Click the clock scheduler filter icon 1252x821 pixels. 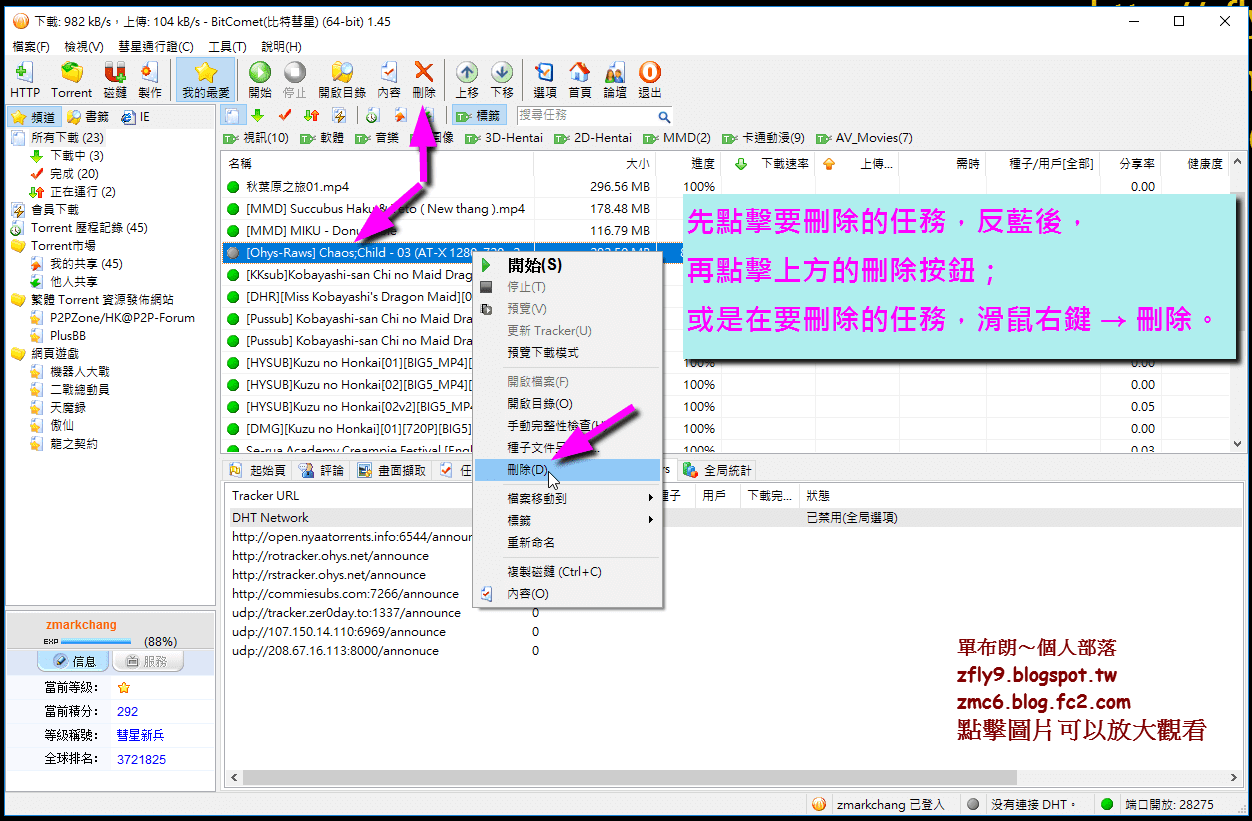pyautogui.click(x=373, y=116)
